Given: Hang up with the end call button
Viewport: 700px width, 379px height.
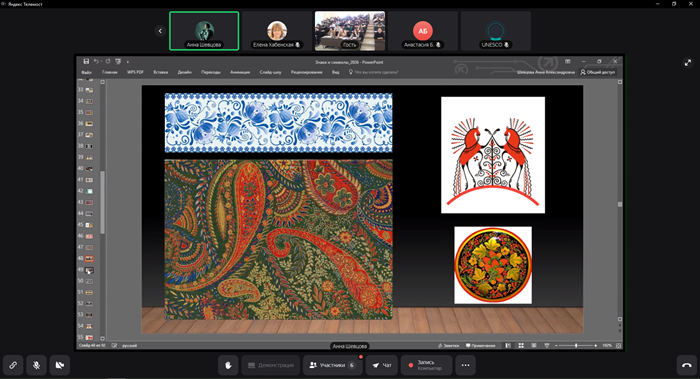Looking at the screenshot, I should 687,365.
